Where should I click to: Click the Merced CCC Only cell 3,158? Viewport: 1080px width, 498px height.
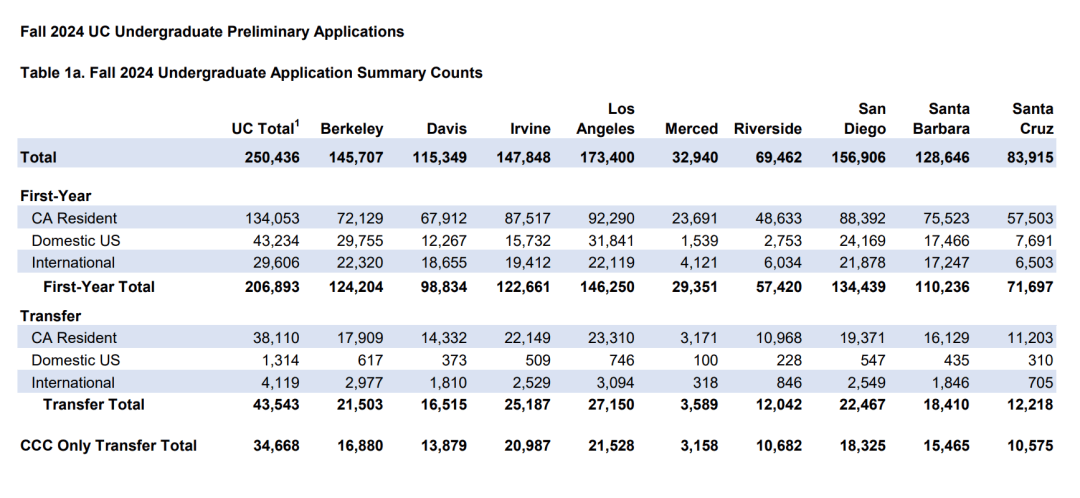click(696, 446)
